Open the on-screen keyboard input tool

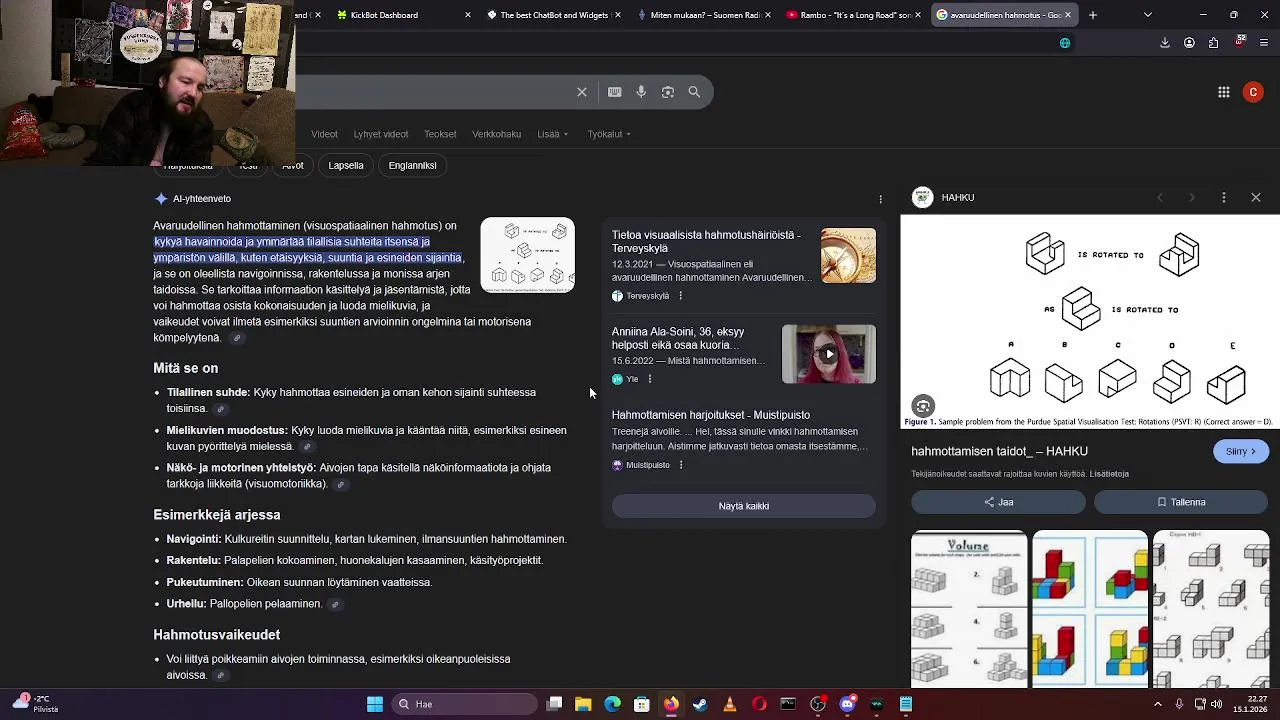[615, 92]
